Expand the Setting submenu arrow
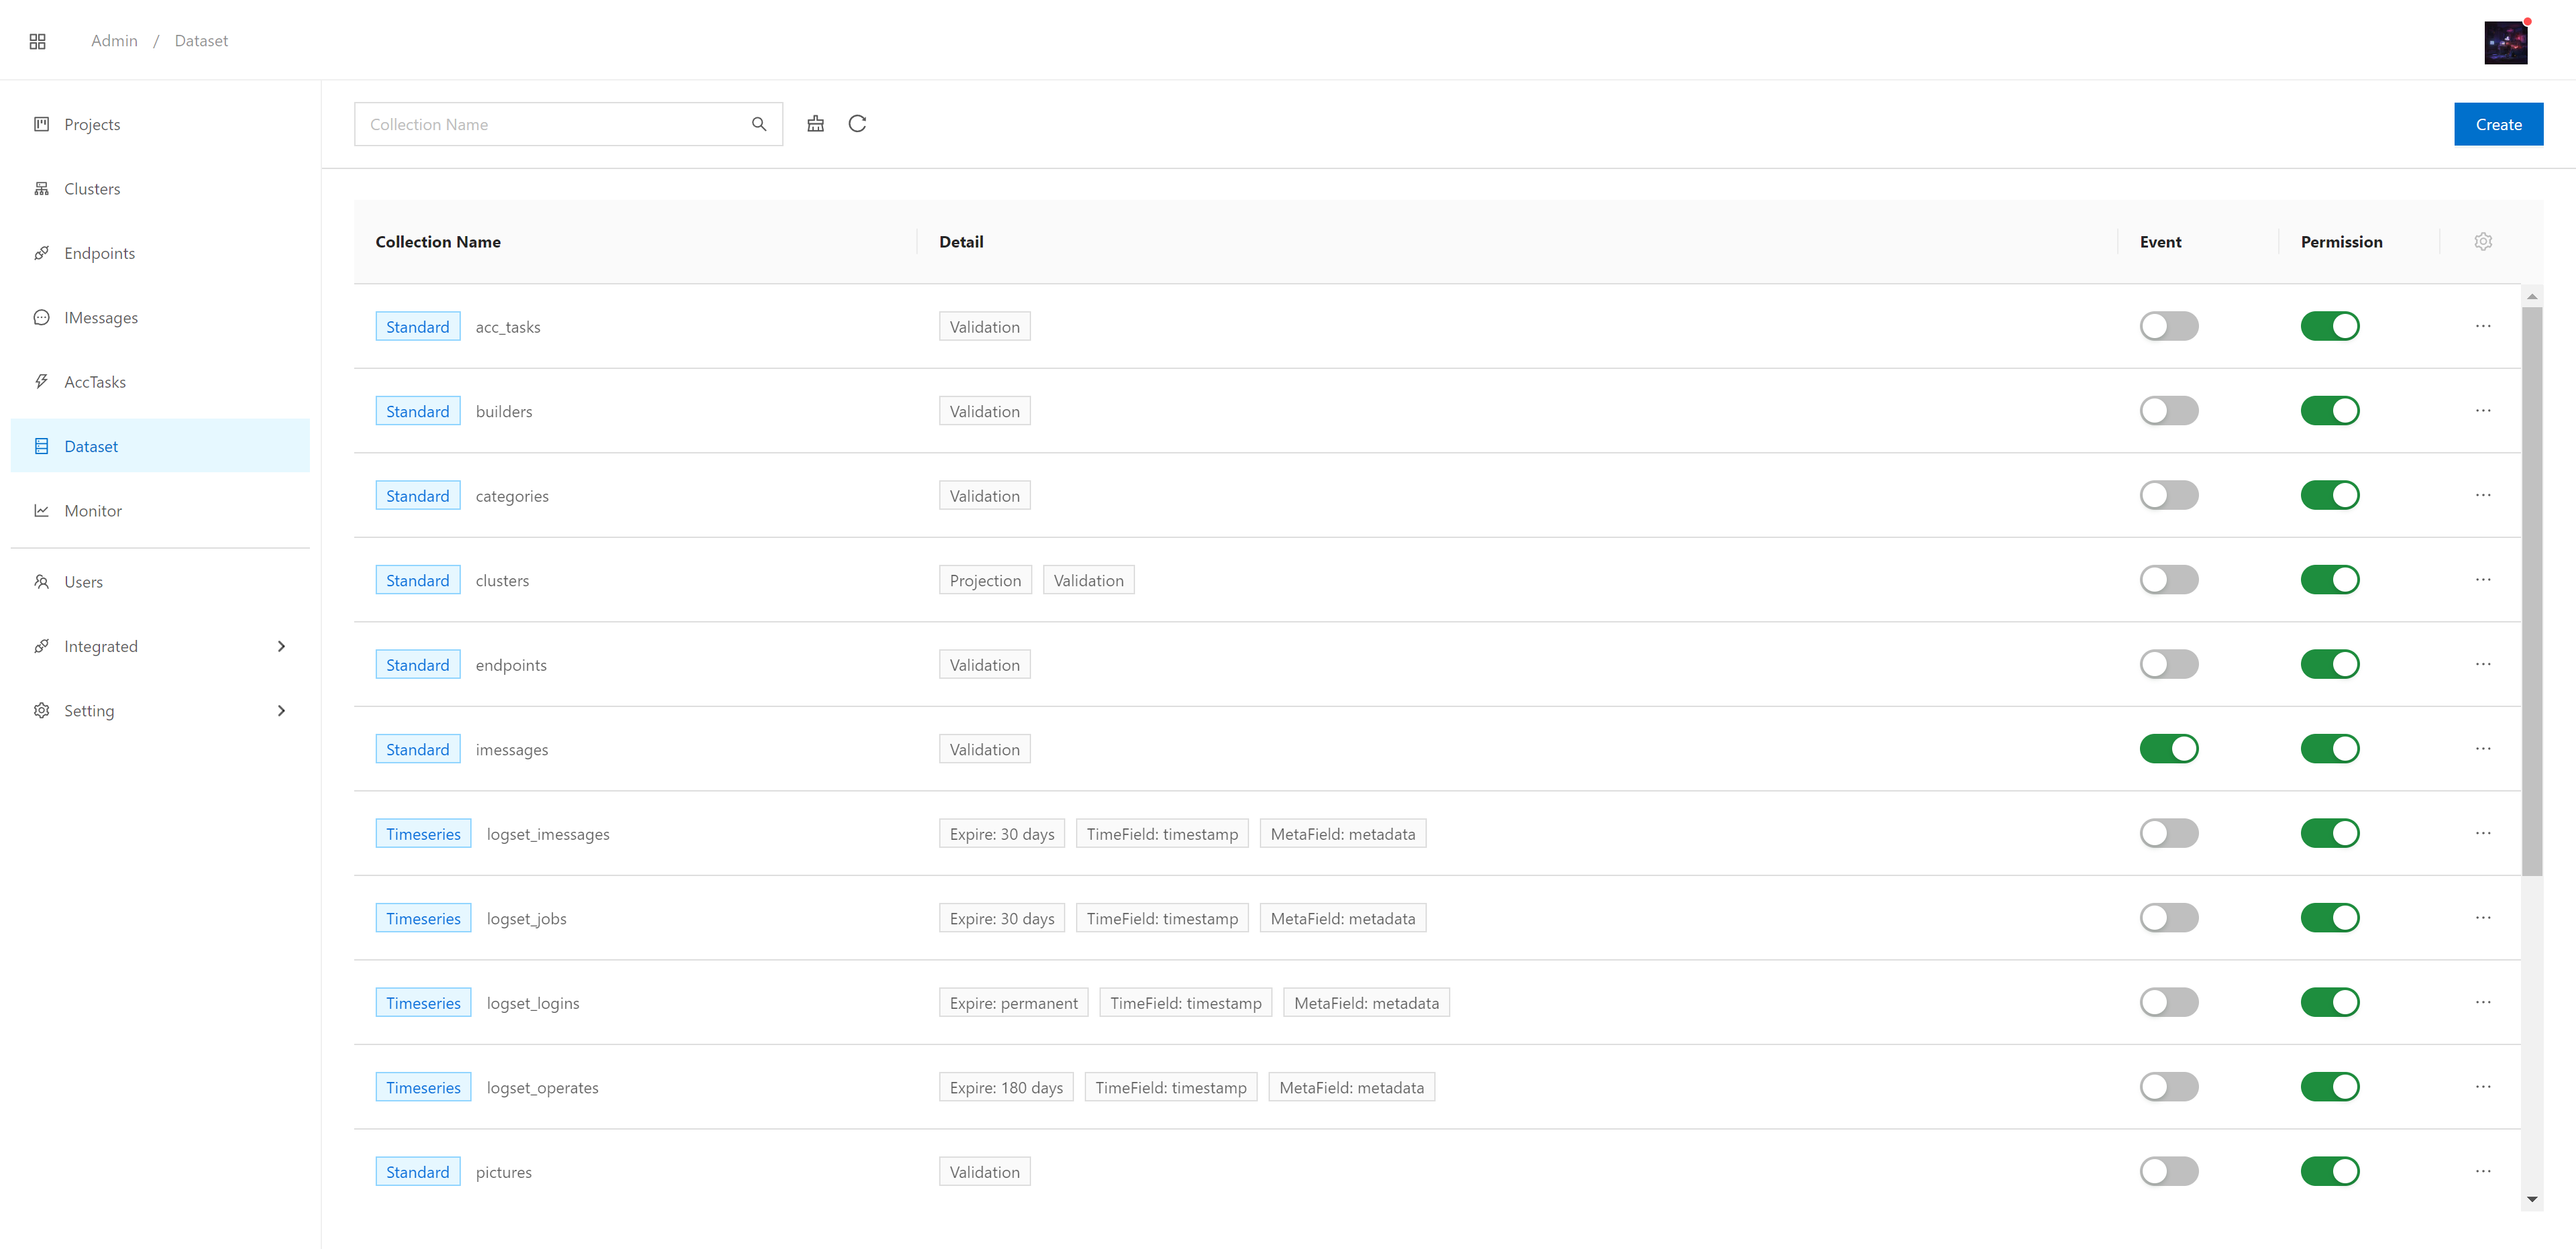 [281, 711]
